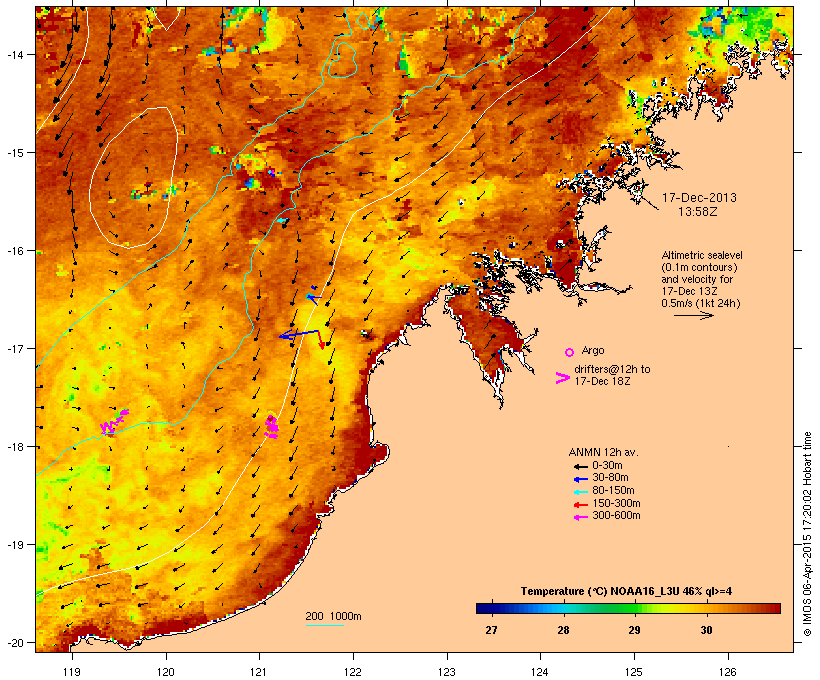The image size is (820, 680).
Task: Click the drifters@12h to legend text
Action: click(612, 369)
